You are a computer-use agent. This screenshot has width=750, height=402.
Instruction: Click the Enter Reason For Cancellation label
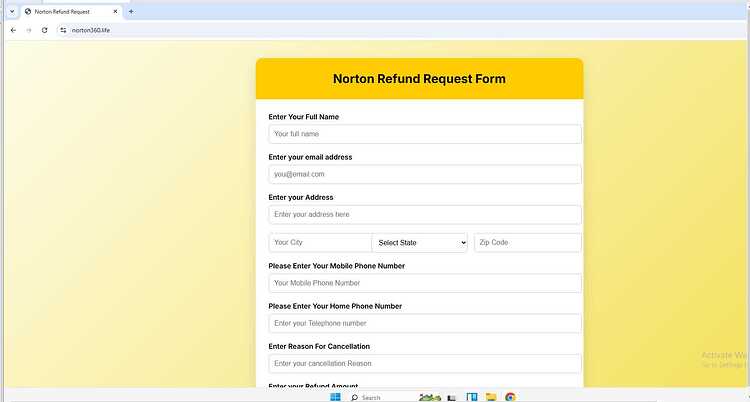[x=319, y=346]
